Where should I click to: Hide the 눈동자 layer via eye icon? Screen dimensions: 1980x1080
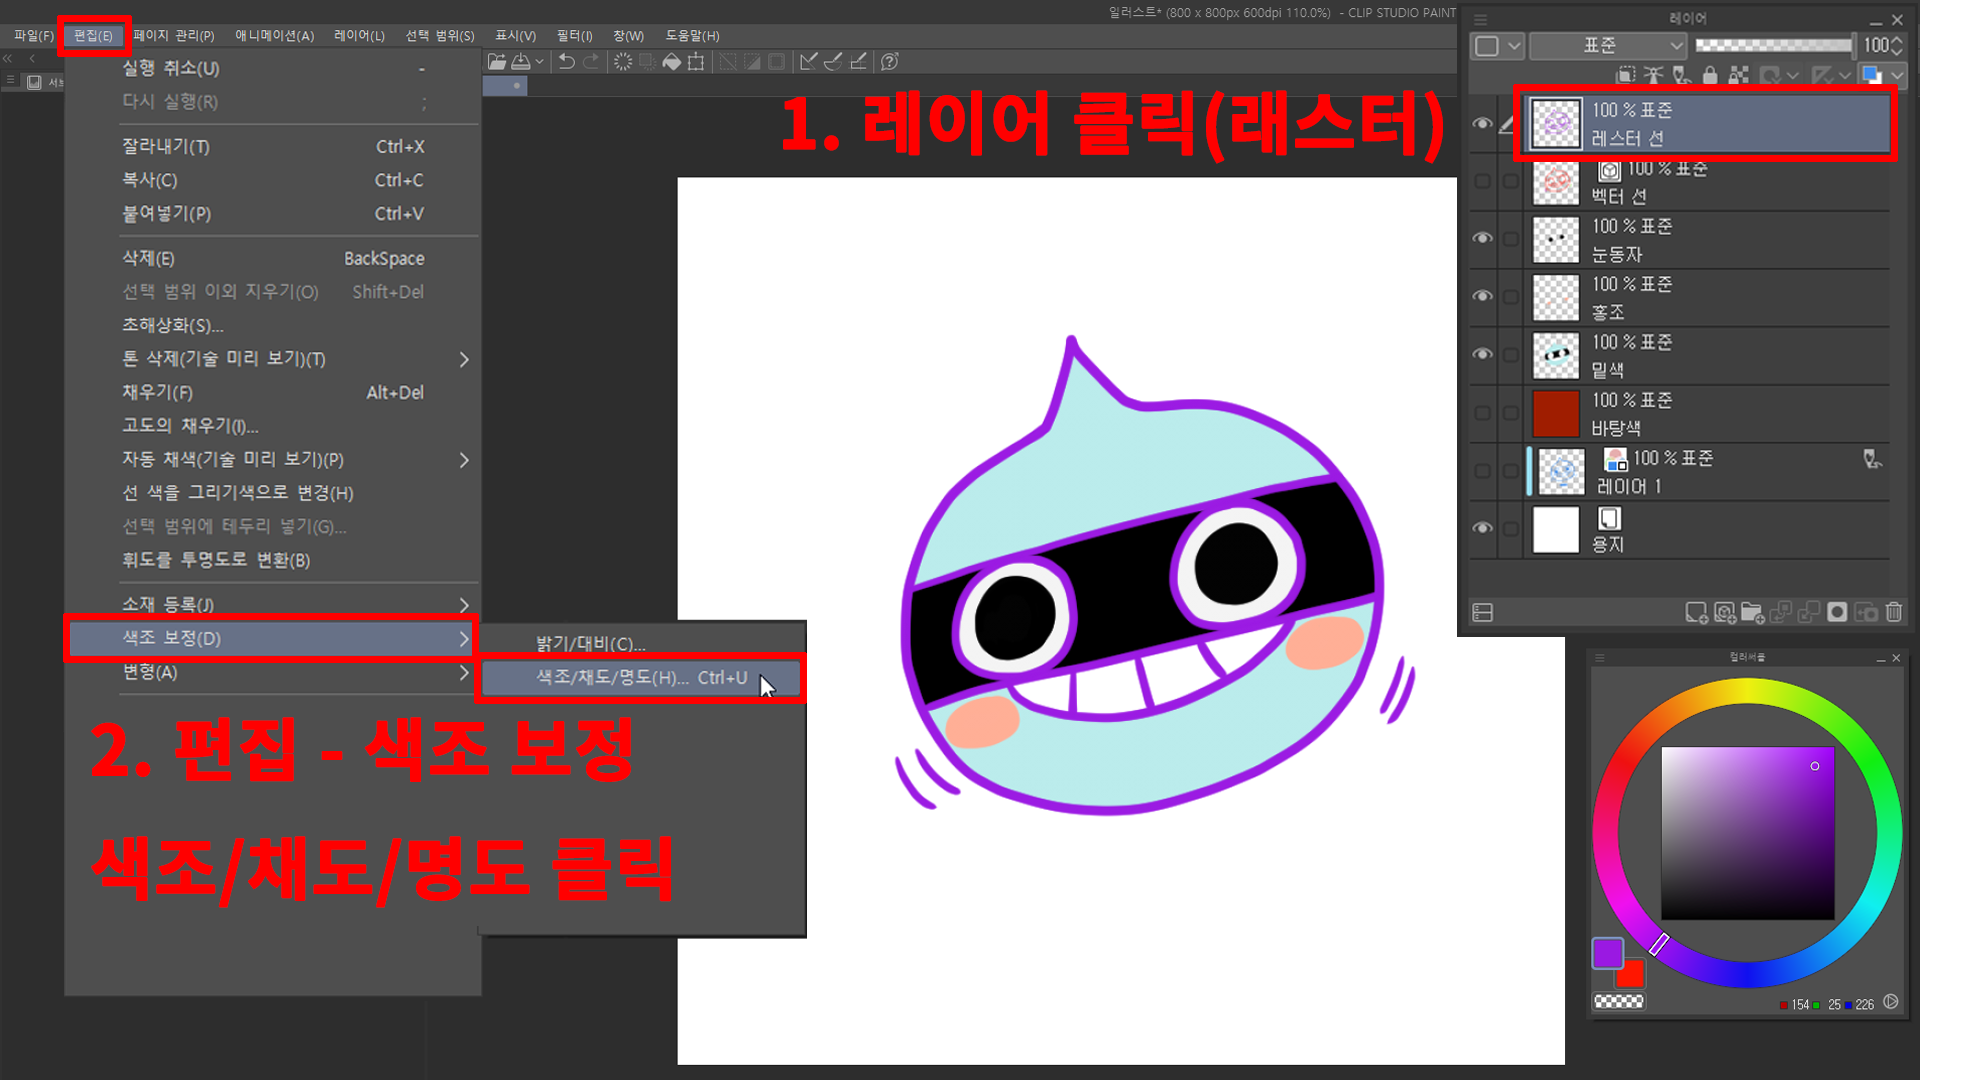tap(1482, 239)
